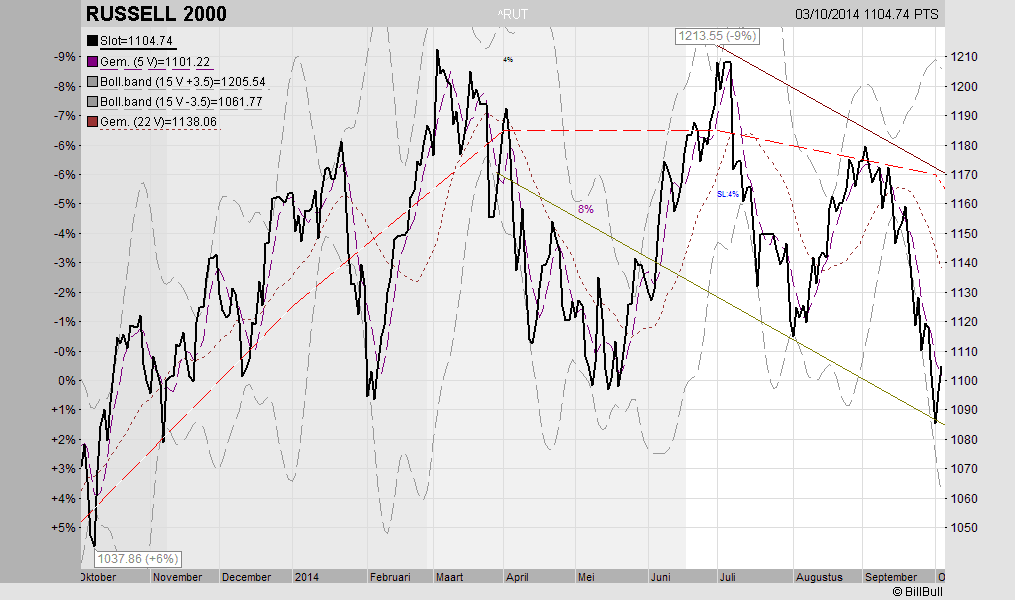The image size is (1015, 600).
Task: Click the 1120 price axis value
Action: point(964,322)
